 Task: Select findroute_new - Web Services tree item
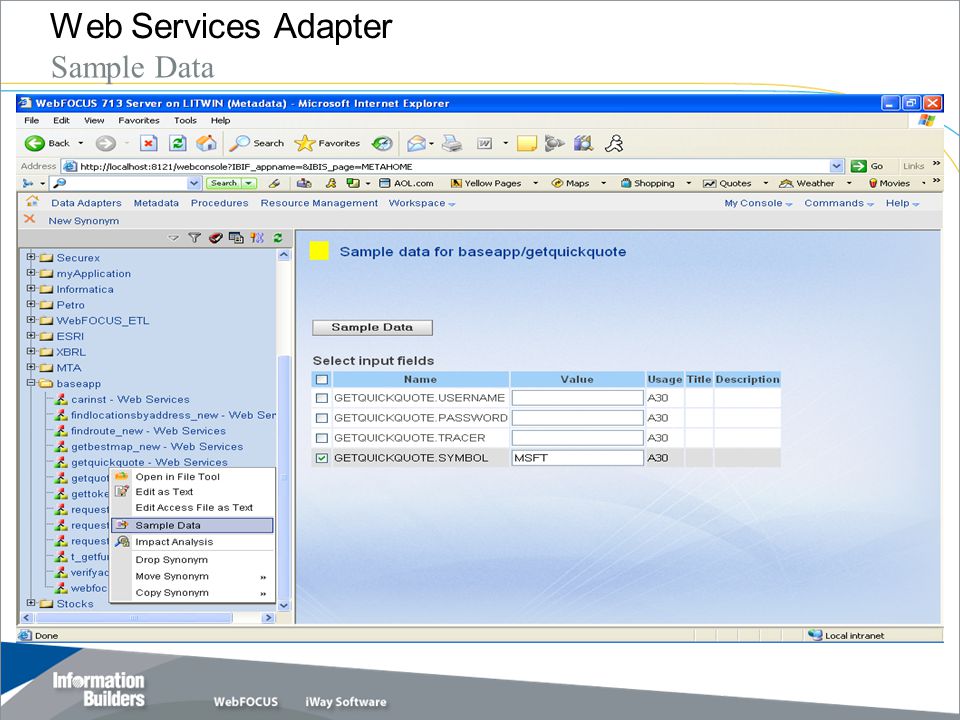(148, 431)
